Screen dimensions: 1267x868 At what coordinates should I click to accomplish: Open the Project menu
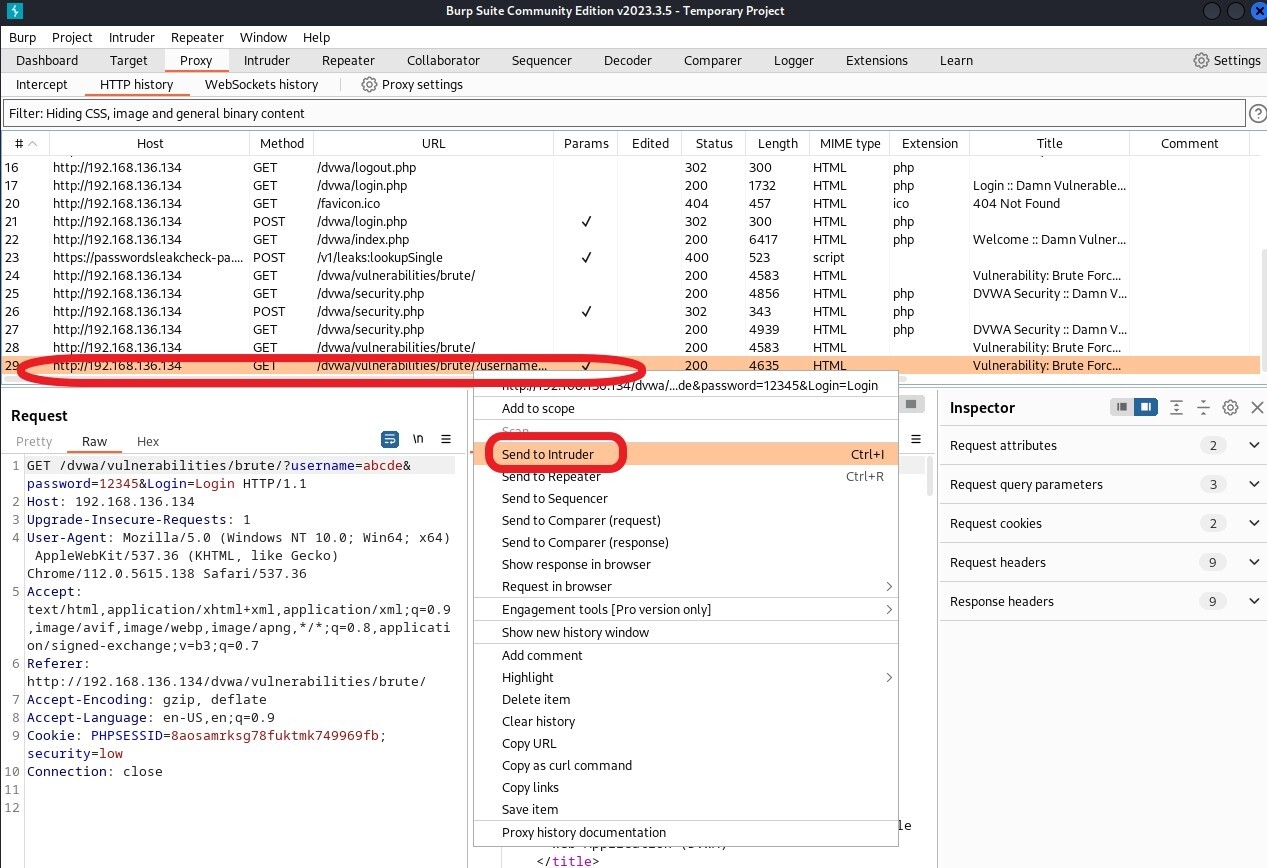72,37
